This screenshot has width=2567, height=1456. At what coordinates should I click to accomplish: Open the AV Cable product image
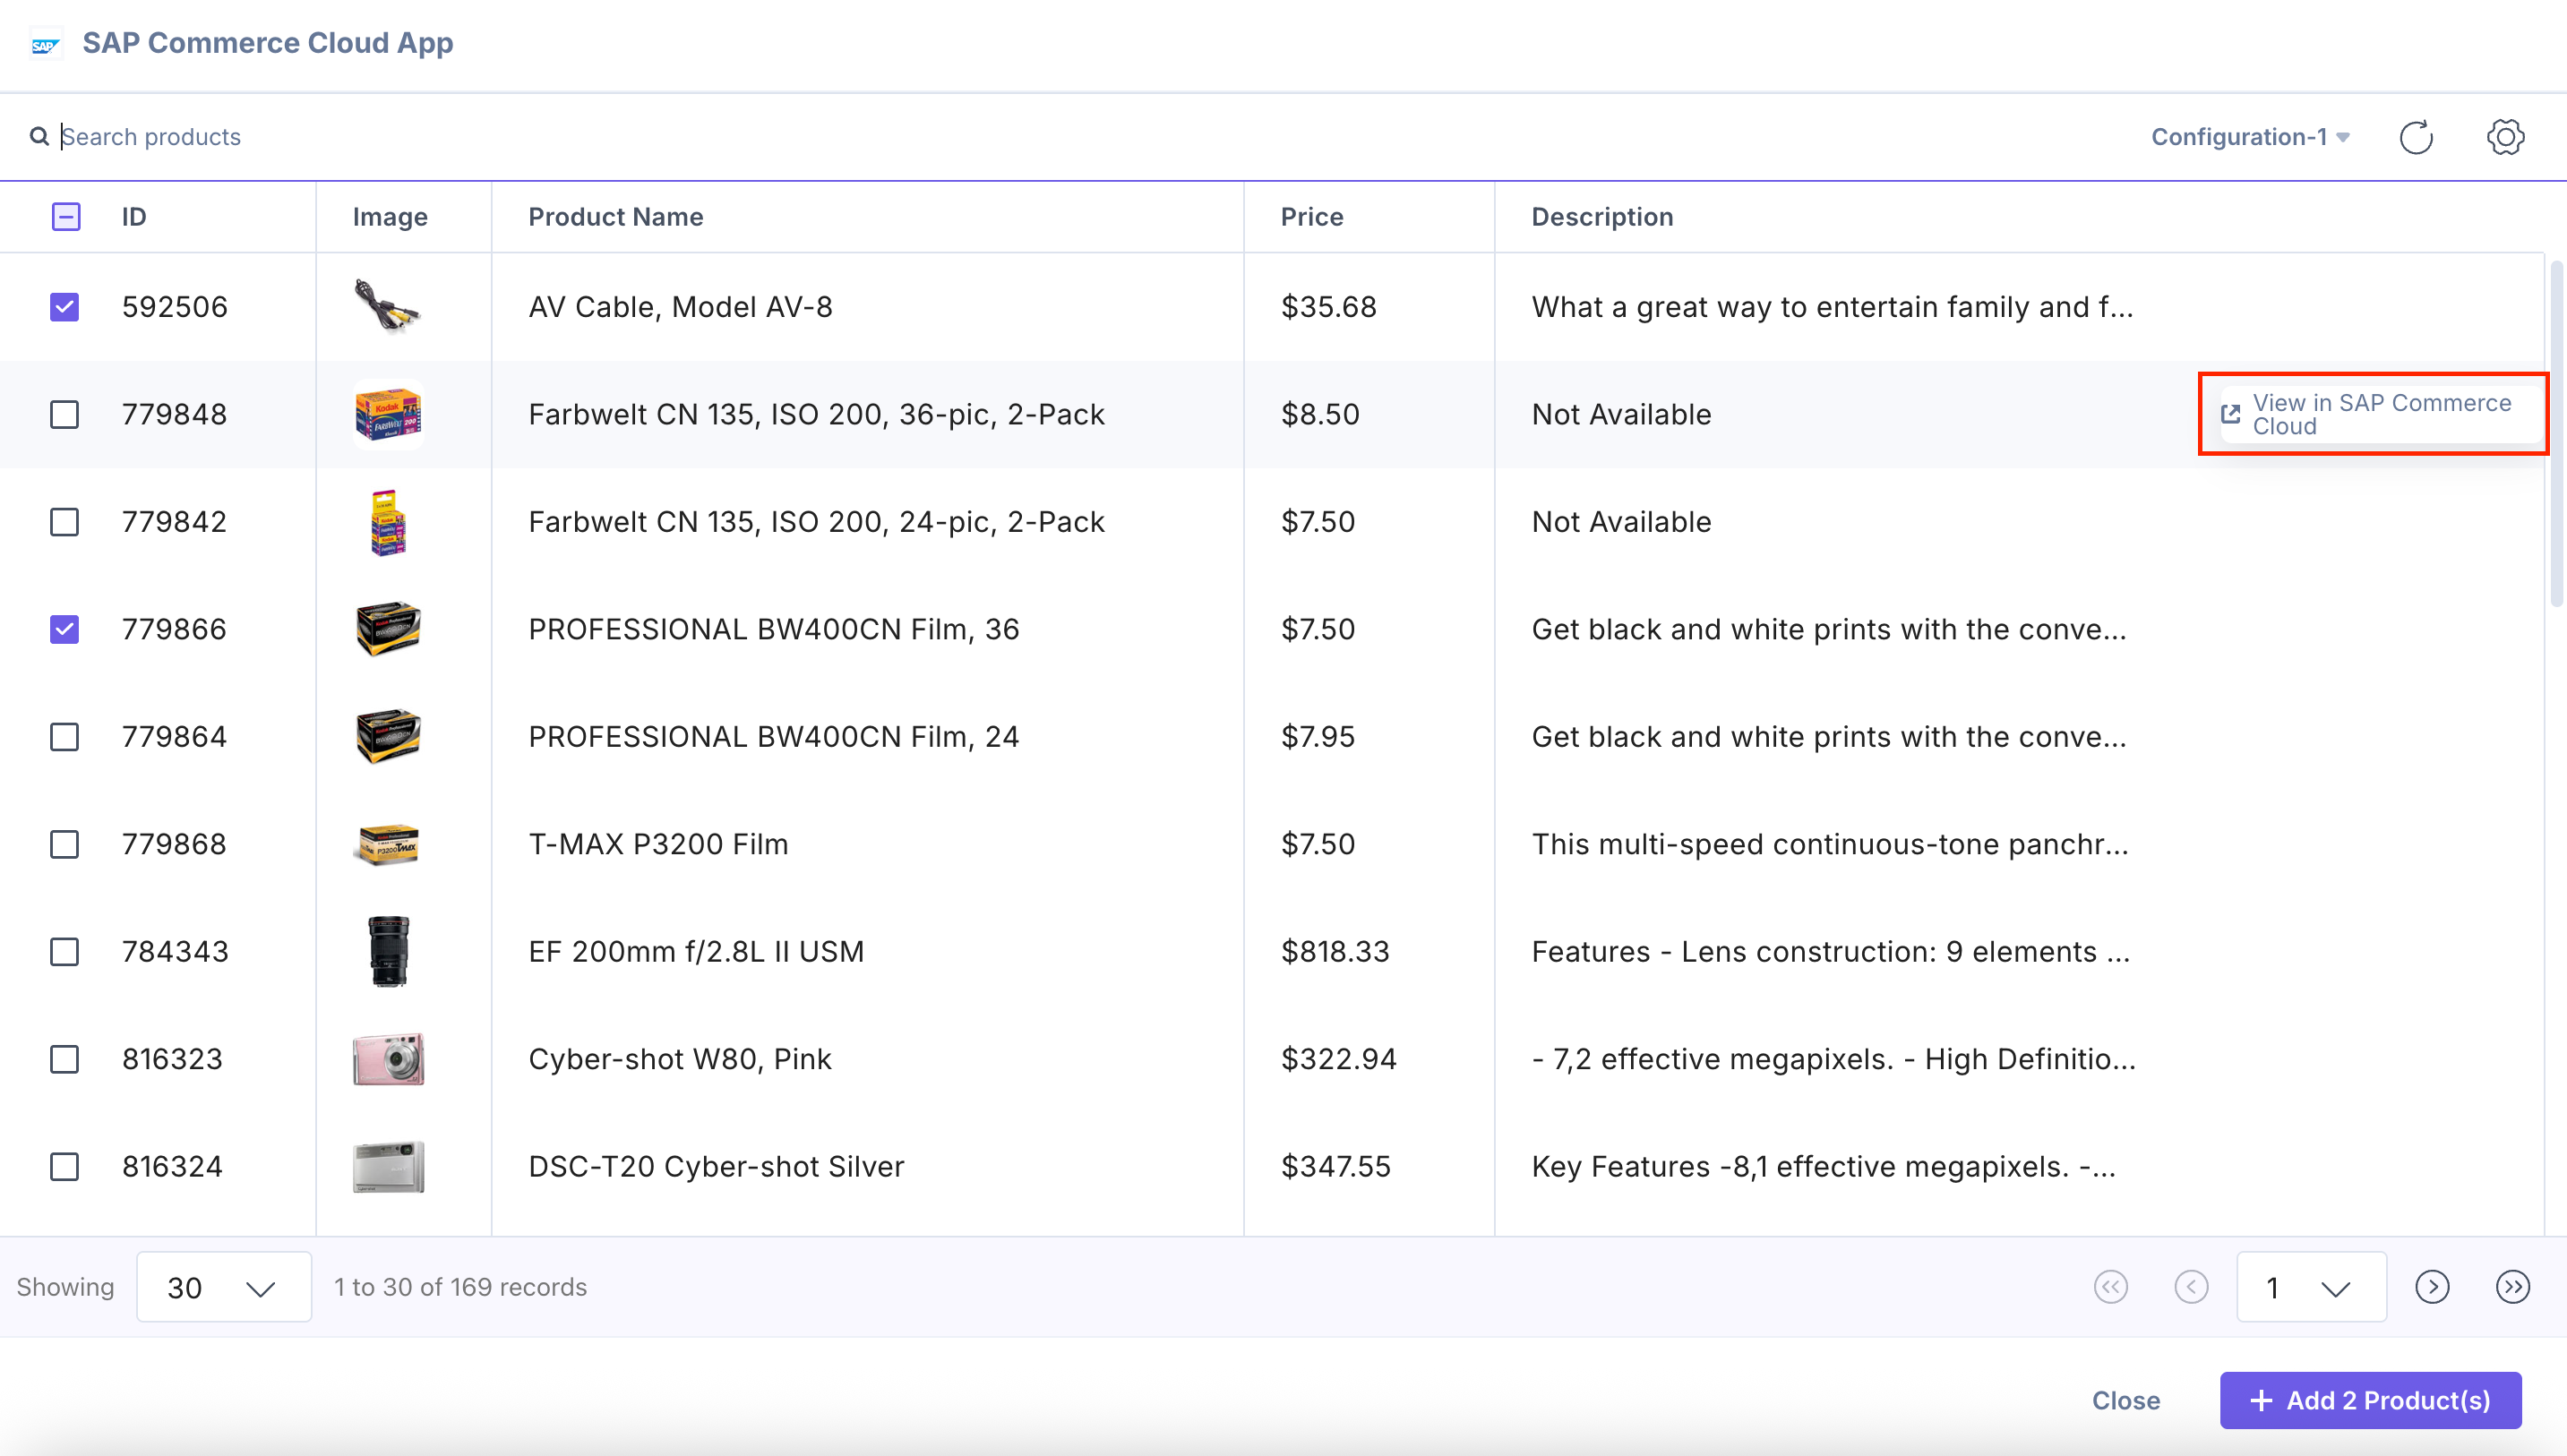(x=388, y=307)
